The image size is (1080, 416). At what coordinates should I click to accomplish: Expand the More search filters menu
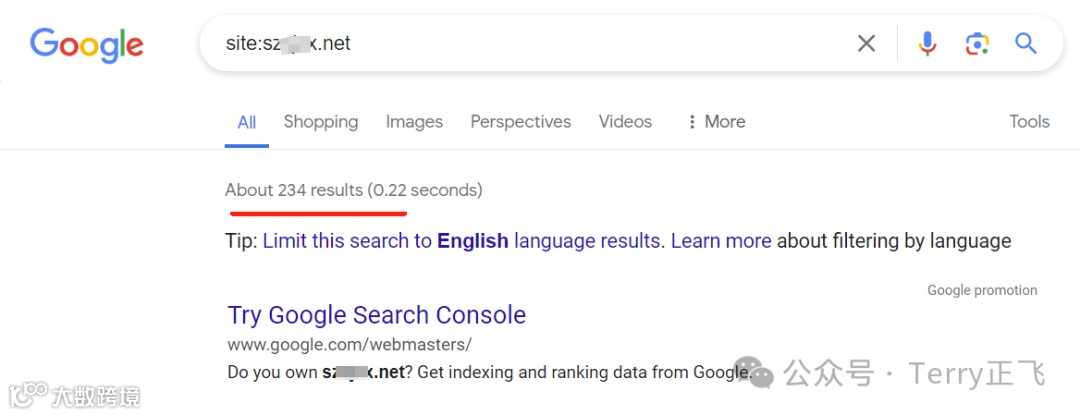pos(716,122)
